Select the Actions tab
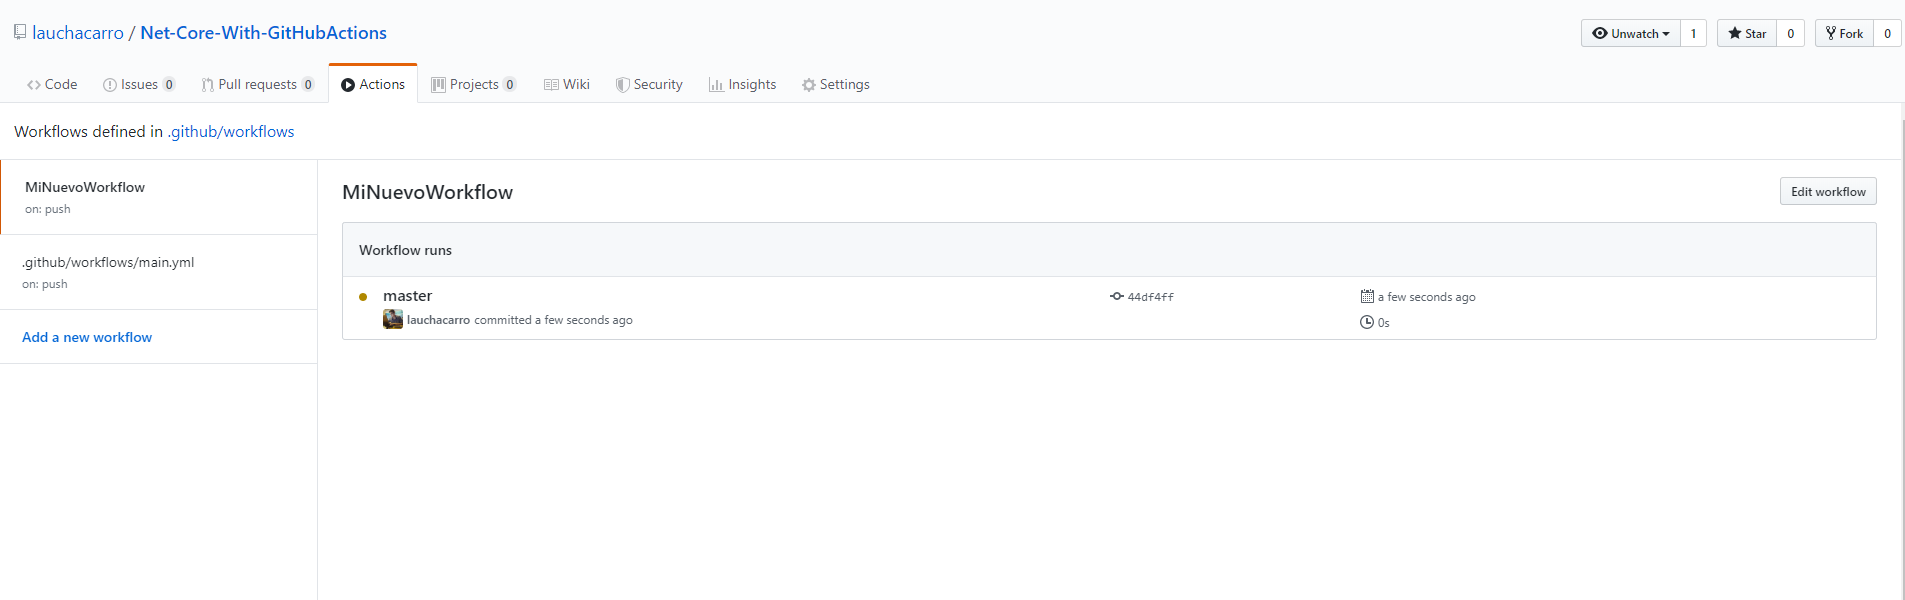Viewport: 1905px width, 600px height. (373, 84)
